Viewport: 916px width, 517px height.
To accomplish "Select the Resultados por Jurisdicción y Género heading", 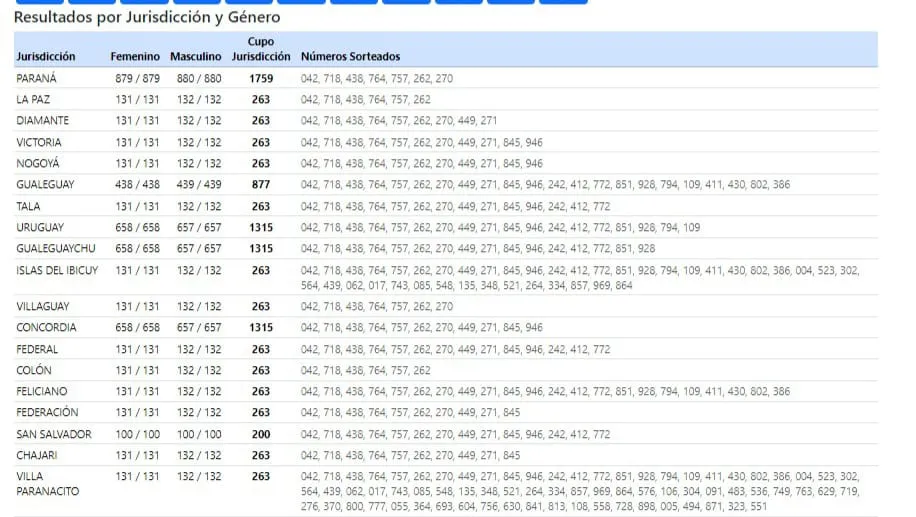I will click(147, 17).
